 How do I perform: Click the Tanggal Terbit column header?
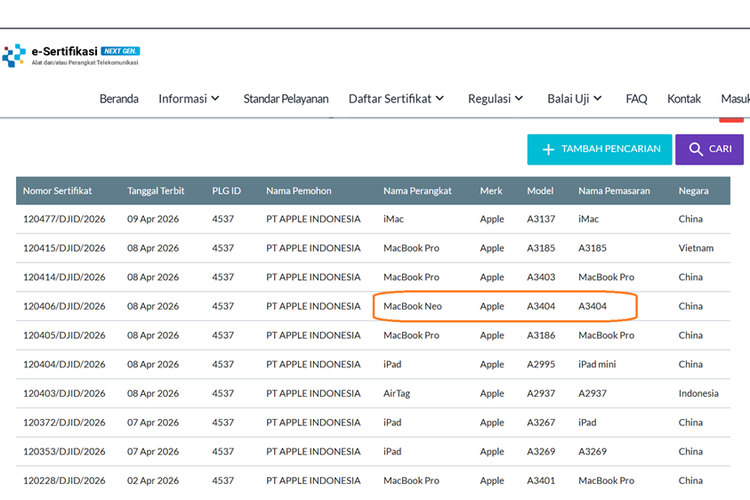[158, 191]
